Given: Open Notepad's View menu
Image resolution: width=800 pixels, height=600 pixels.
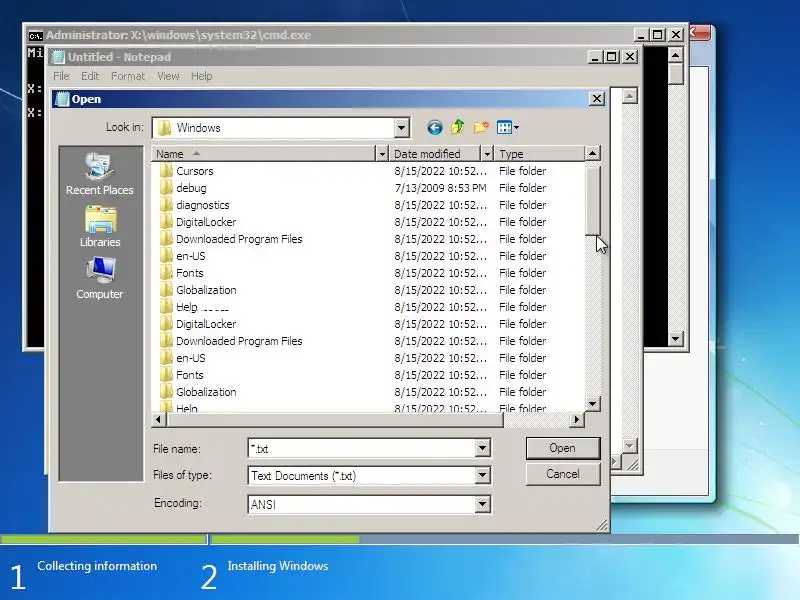Looking at the screenshot, I should [168, 76].
